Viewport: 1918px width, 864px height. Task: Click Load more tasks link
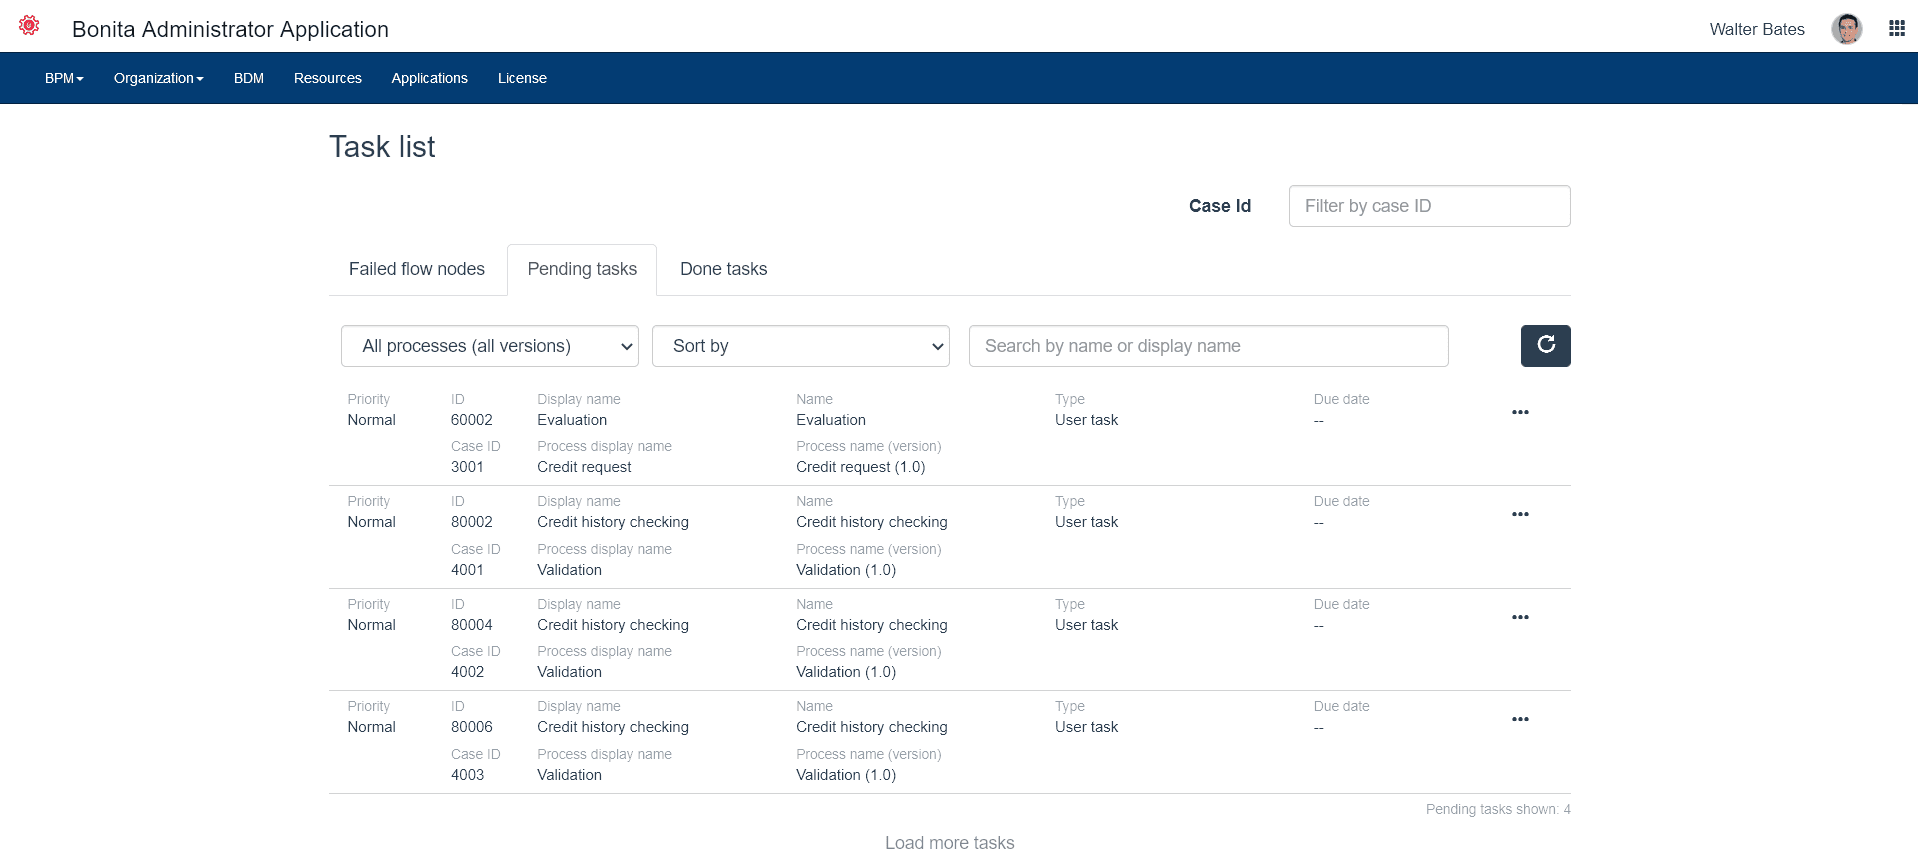pyautogui.click(x=949, y=843)
